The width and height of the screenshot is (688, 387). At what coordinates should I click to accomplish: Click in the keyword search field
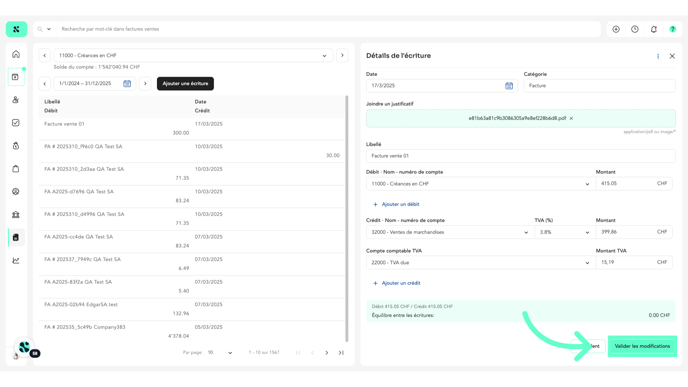coord(329,29)
